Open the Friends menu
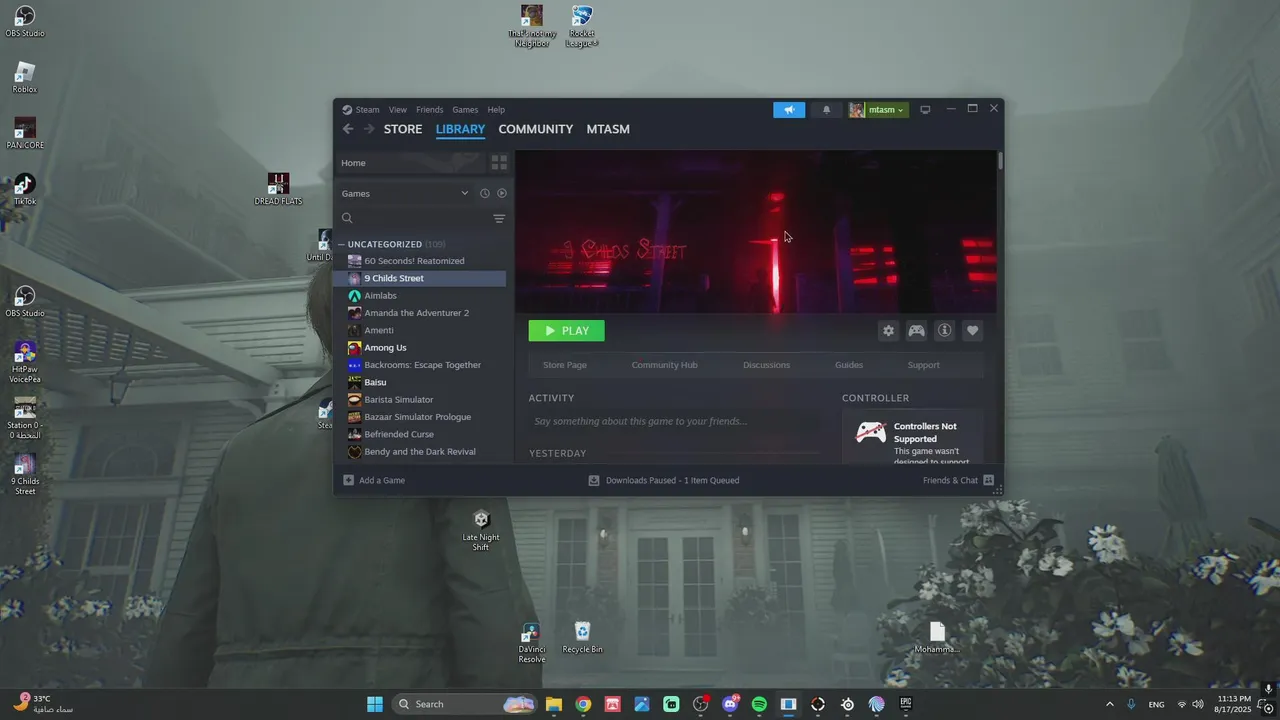 tap(429, 110)
